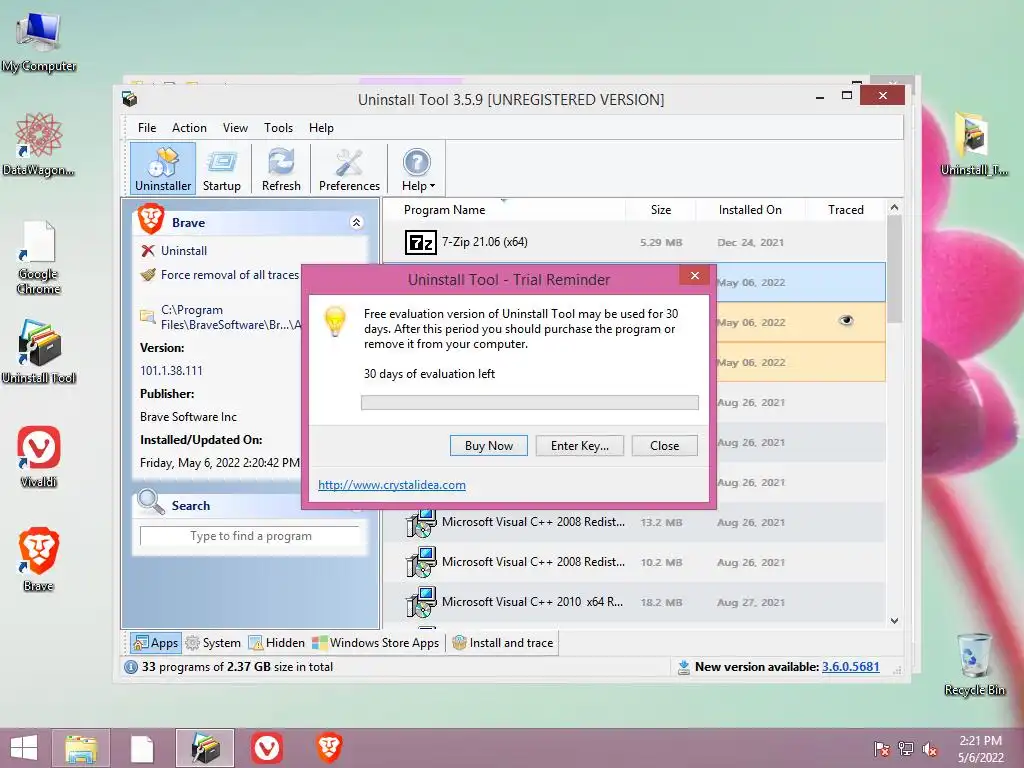Open the Help toolbar dropdown

tap(418, 169)
